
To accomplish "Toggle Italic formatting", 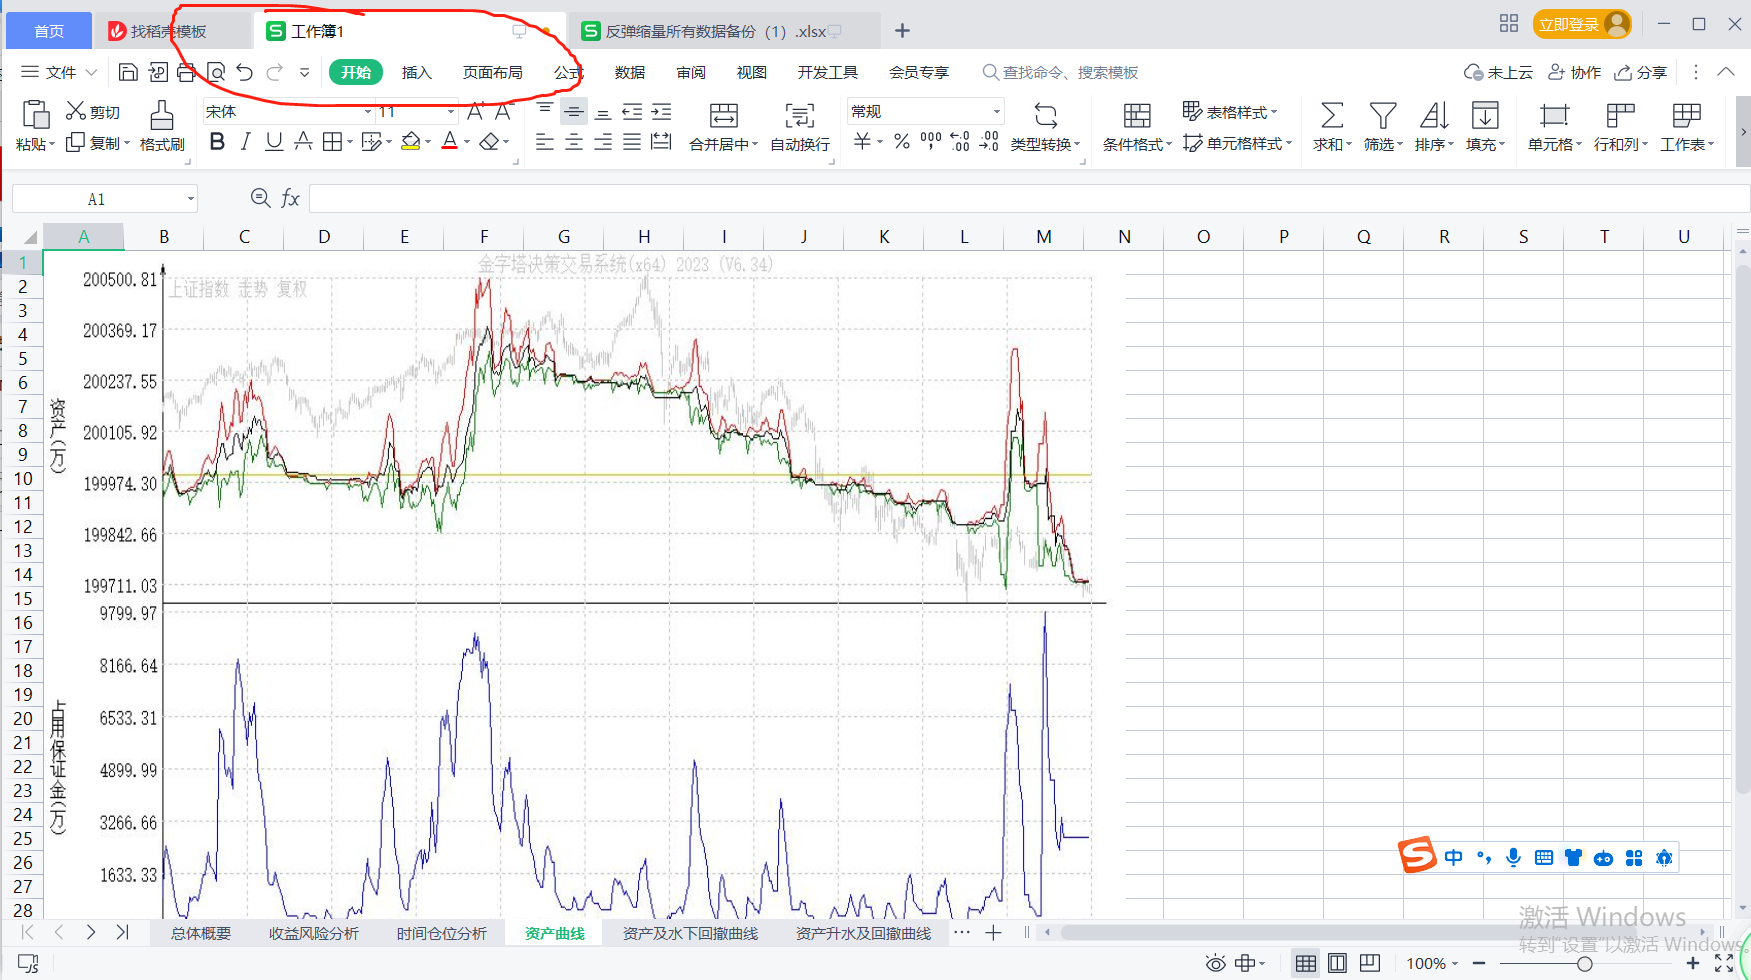I will (246, 142).
